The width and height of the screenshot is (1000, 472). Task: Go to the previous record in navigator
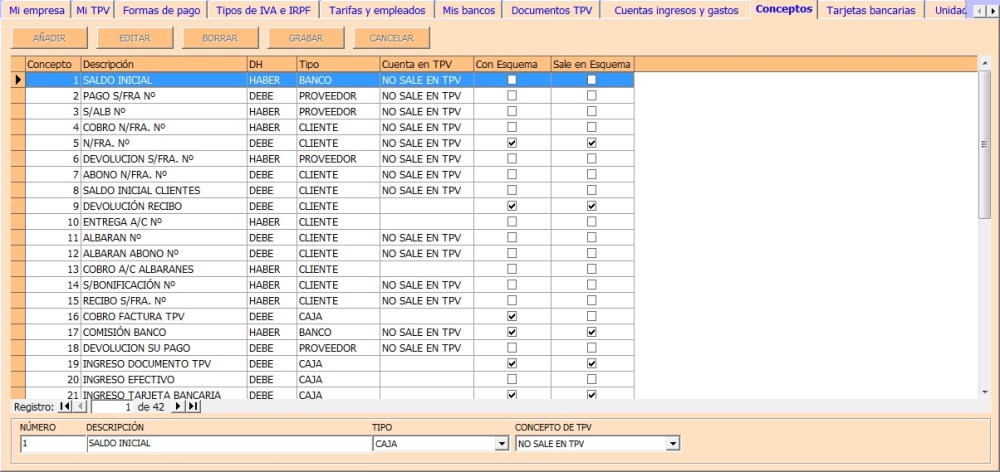coord(81,407)
